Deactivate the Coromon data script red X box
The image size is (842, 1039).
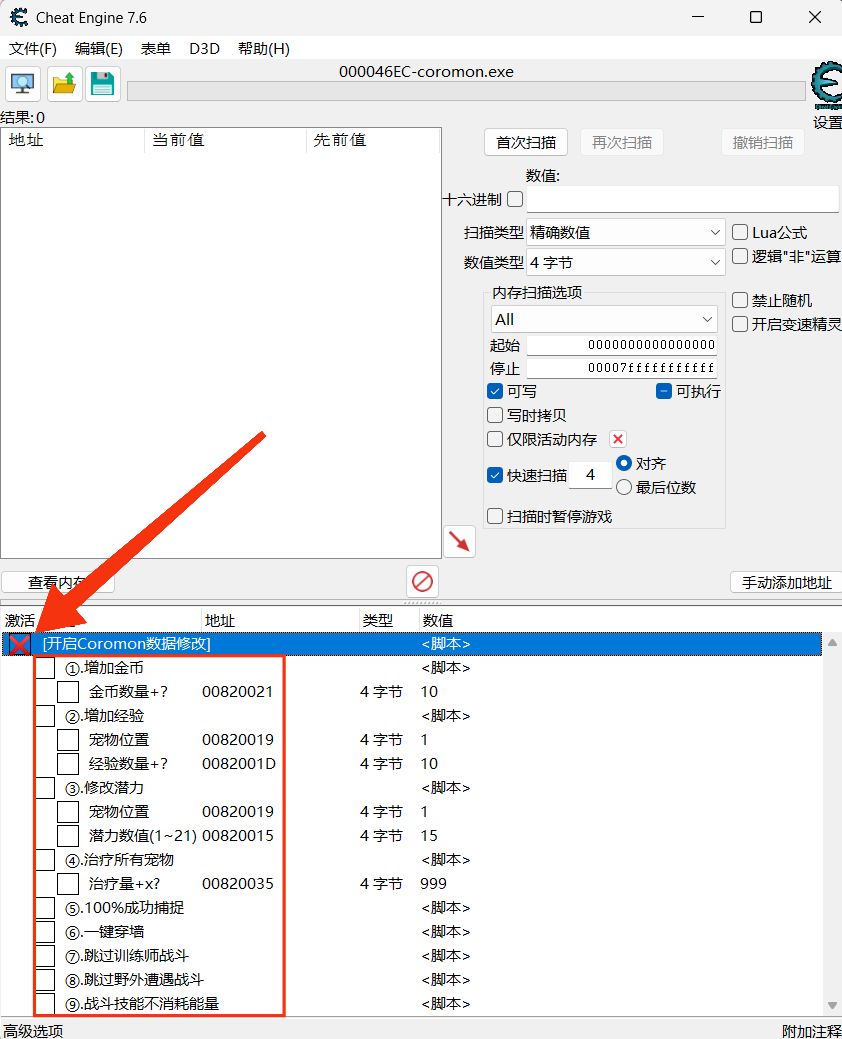coord(20,644)
